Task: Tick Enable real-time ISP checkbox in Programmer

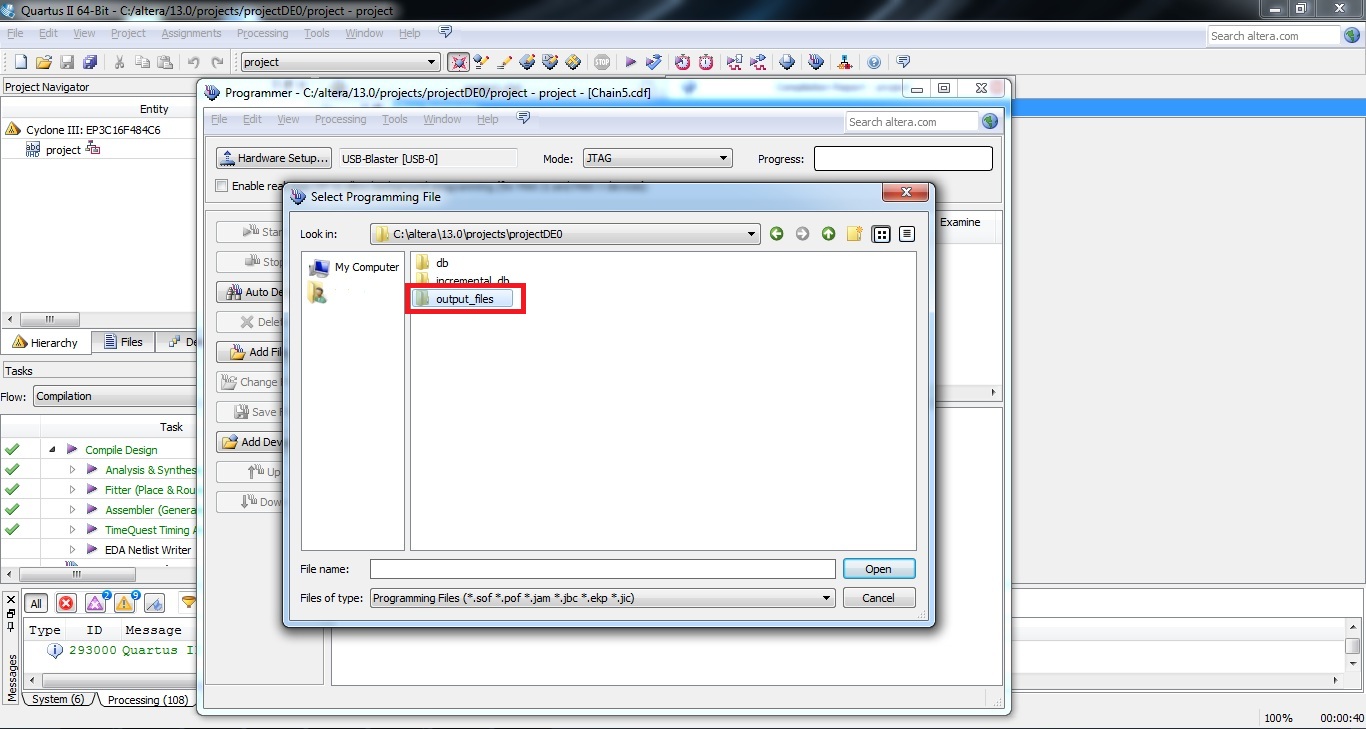Action: coord(222,186)
